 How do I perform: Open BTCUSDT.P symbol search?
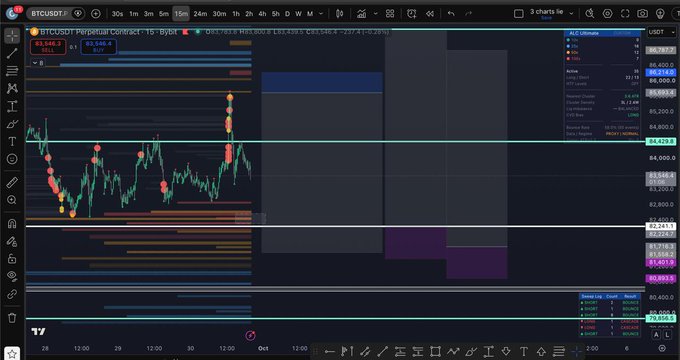[49, 14]
